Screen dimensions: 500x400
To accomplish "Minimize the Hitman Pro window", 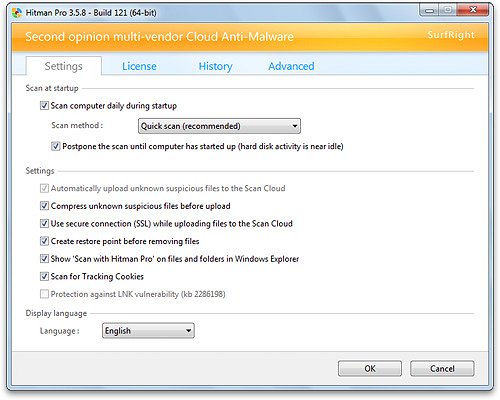I will (x=430, y=11).
